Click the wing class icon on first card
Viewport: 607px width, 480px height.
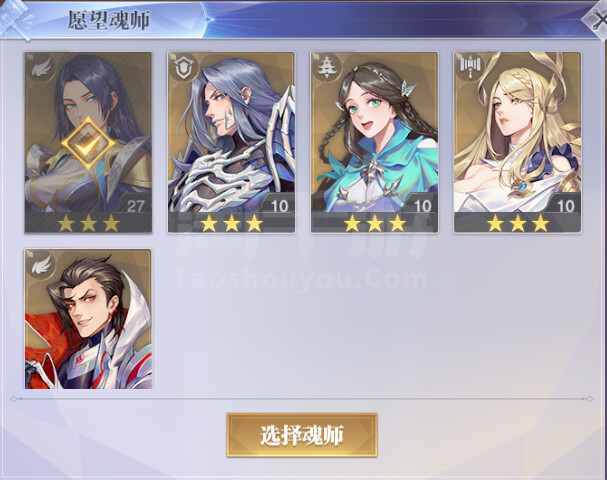42,69
